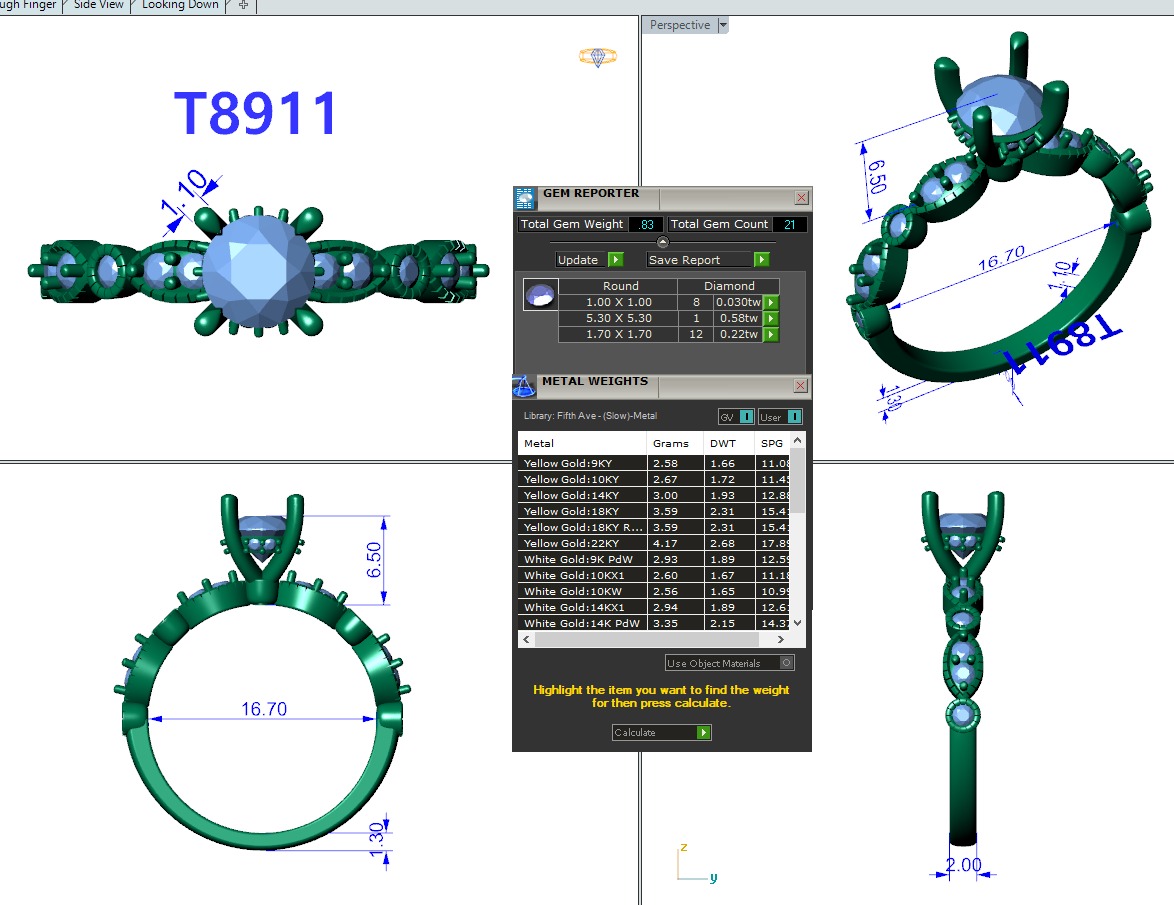
Task: Add a new viewport tab with plus
Action: point(243,5)
